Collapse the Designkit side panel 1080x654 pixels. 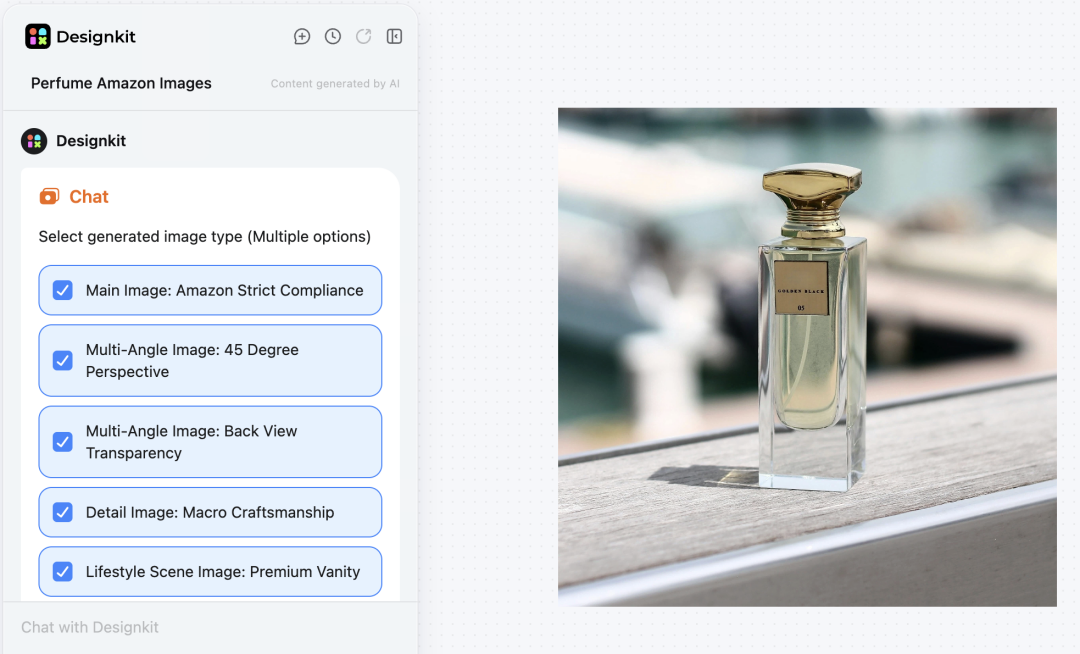point(394,36)
